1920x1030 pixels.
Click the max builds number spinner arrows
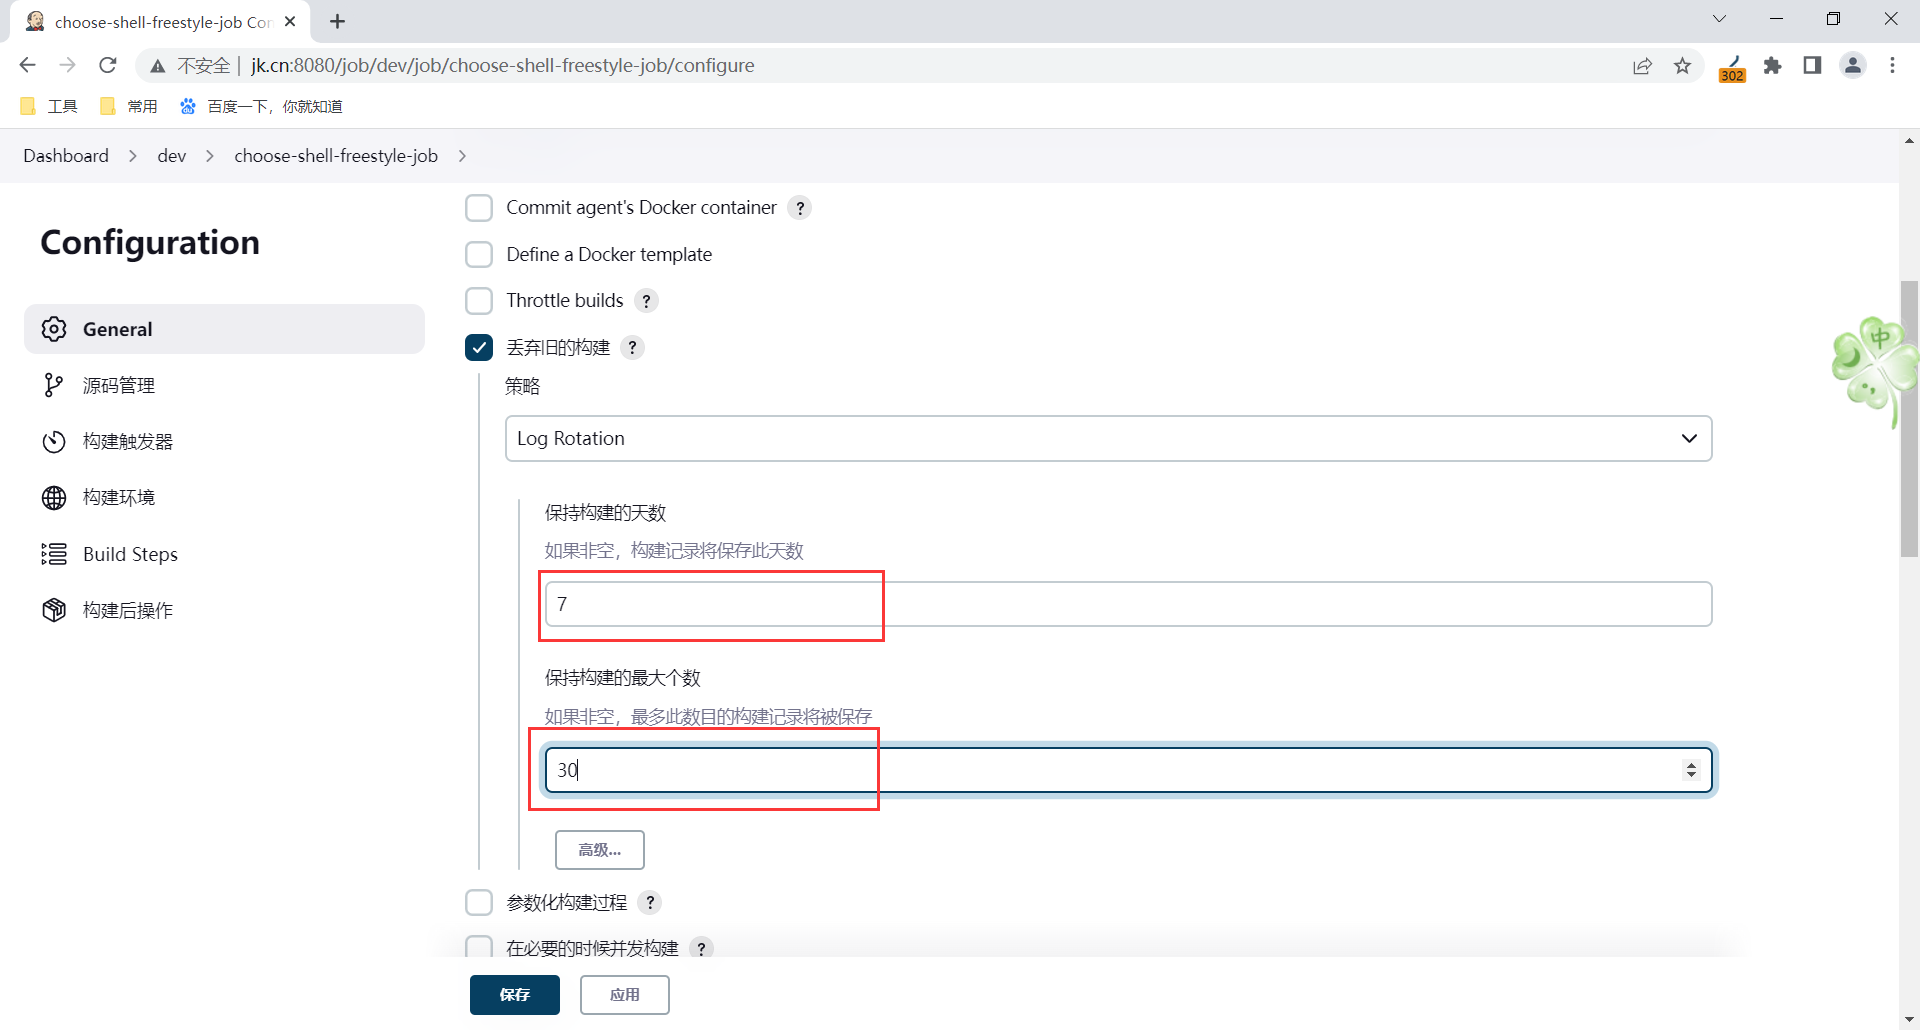[x=1691, y=770]
